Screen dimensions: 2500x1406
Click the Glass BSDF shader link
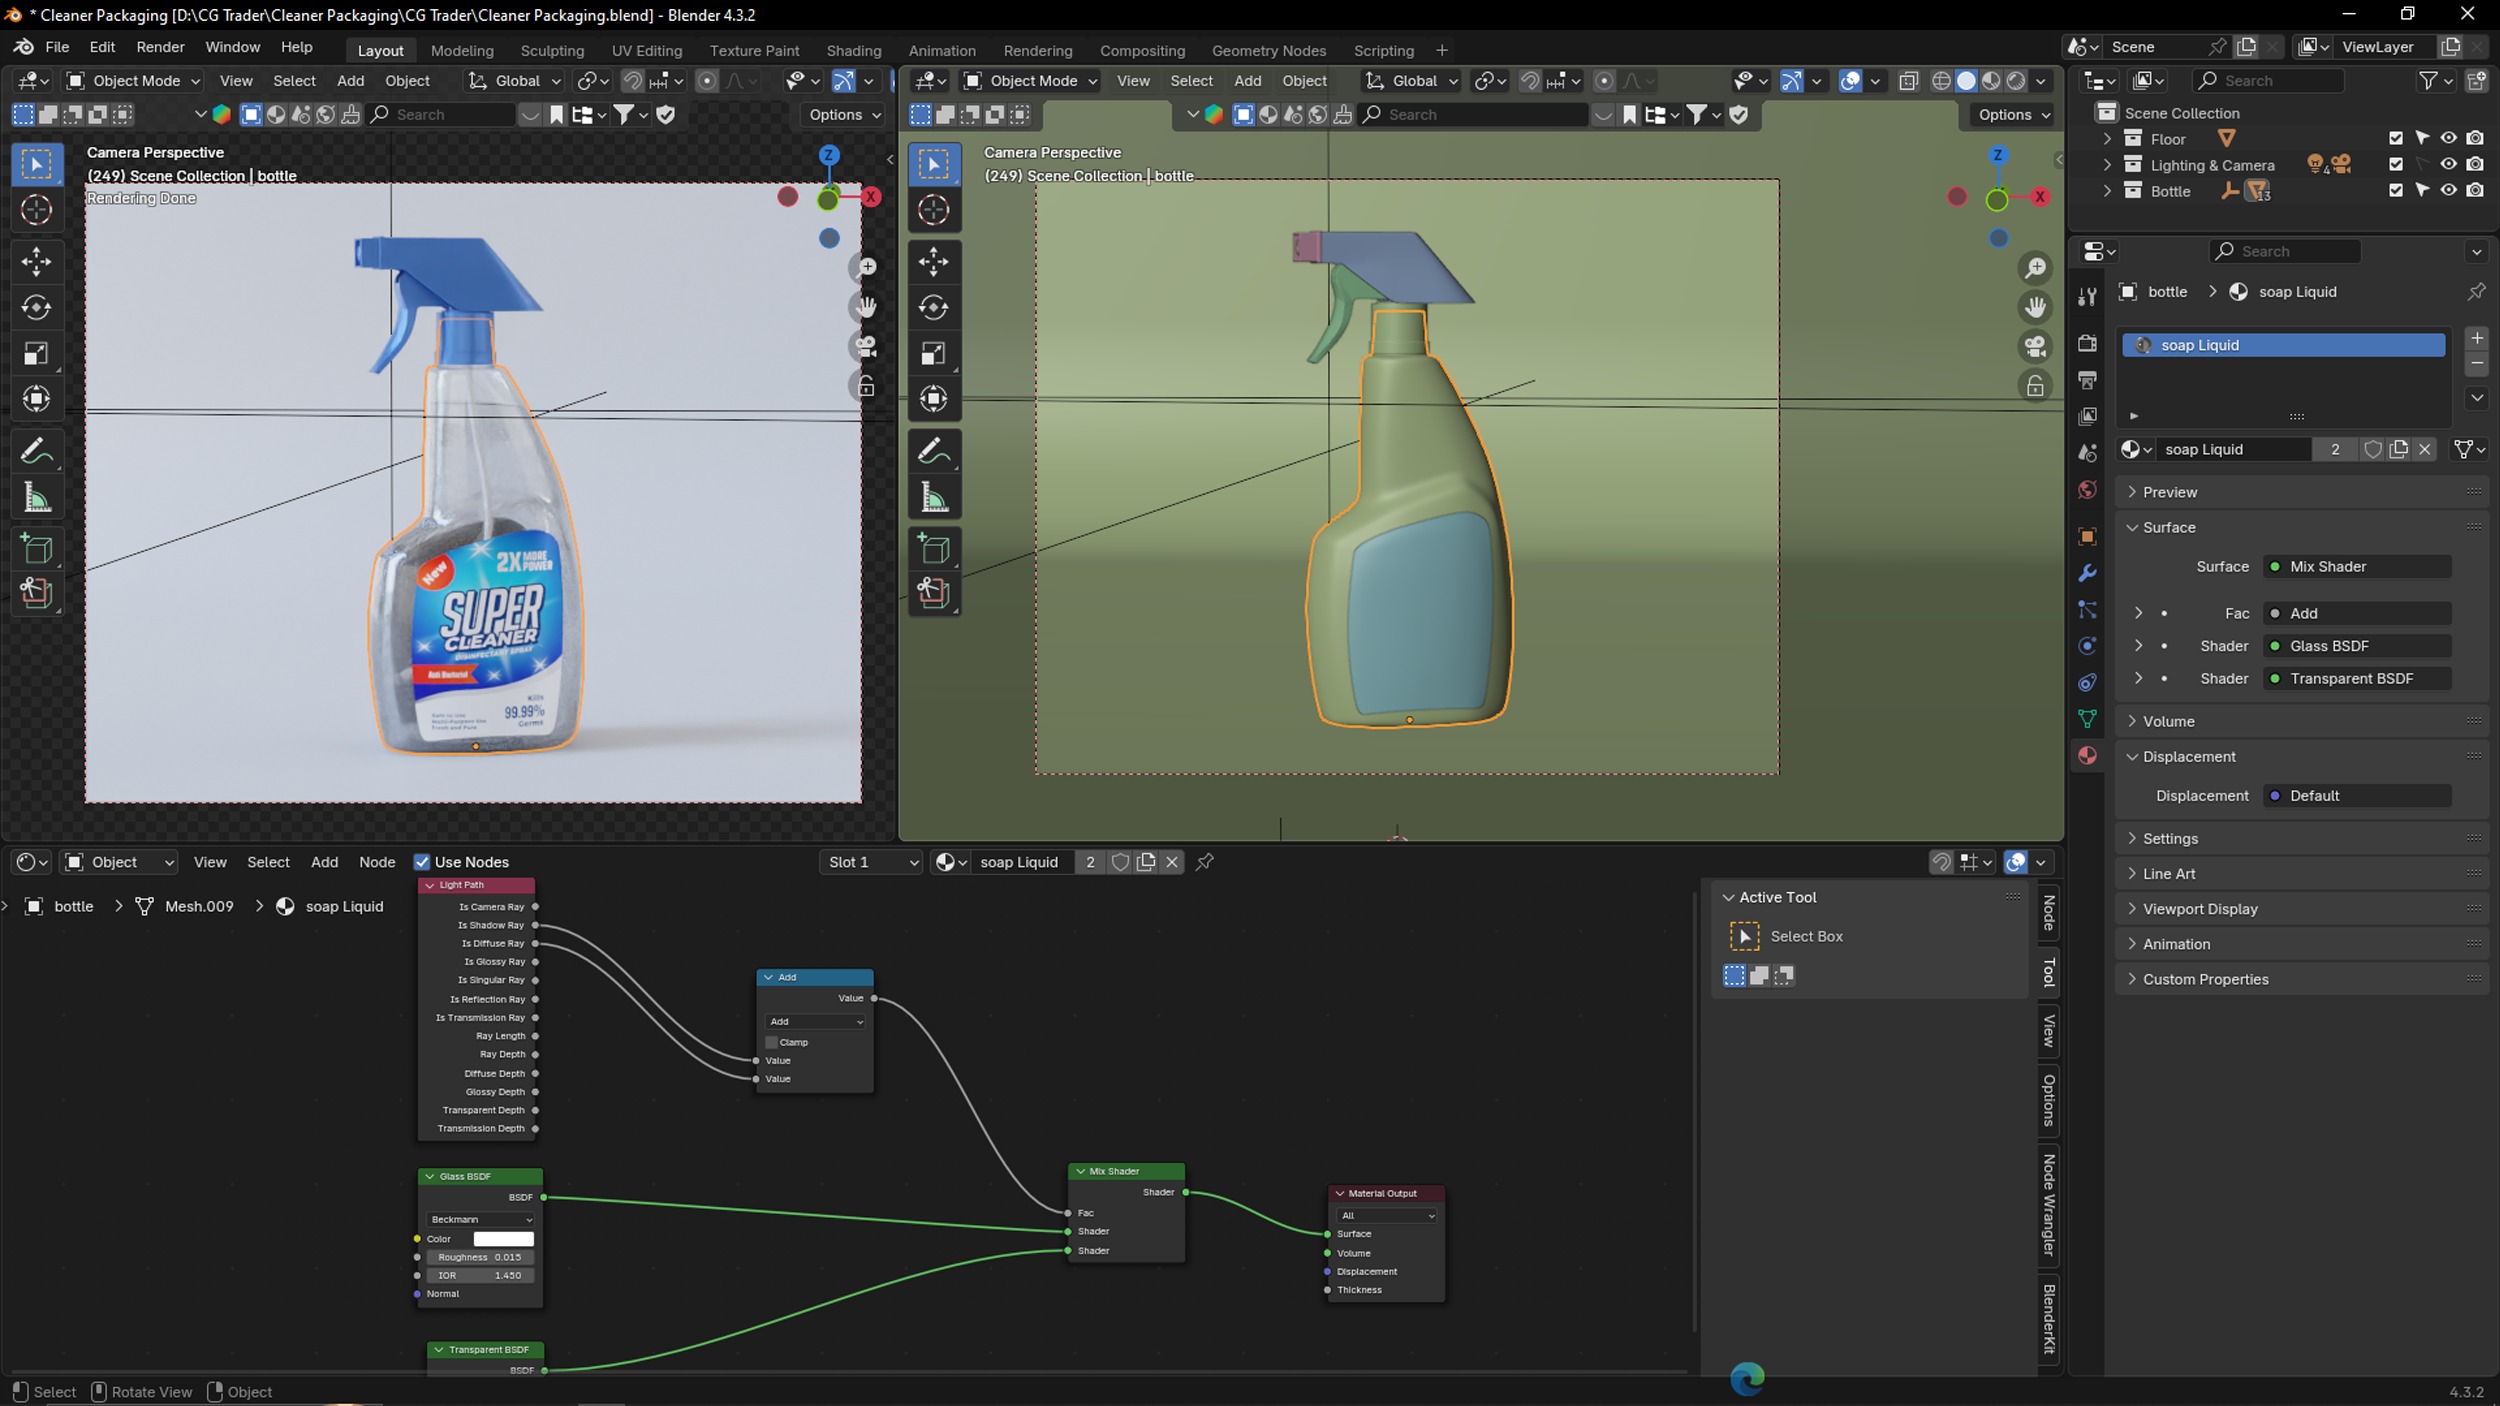(x=2357, y=646)
